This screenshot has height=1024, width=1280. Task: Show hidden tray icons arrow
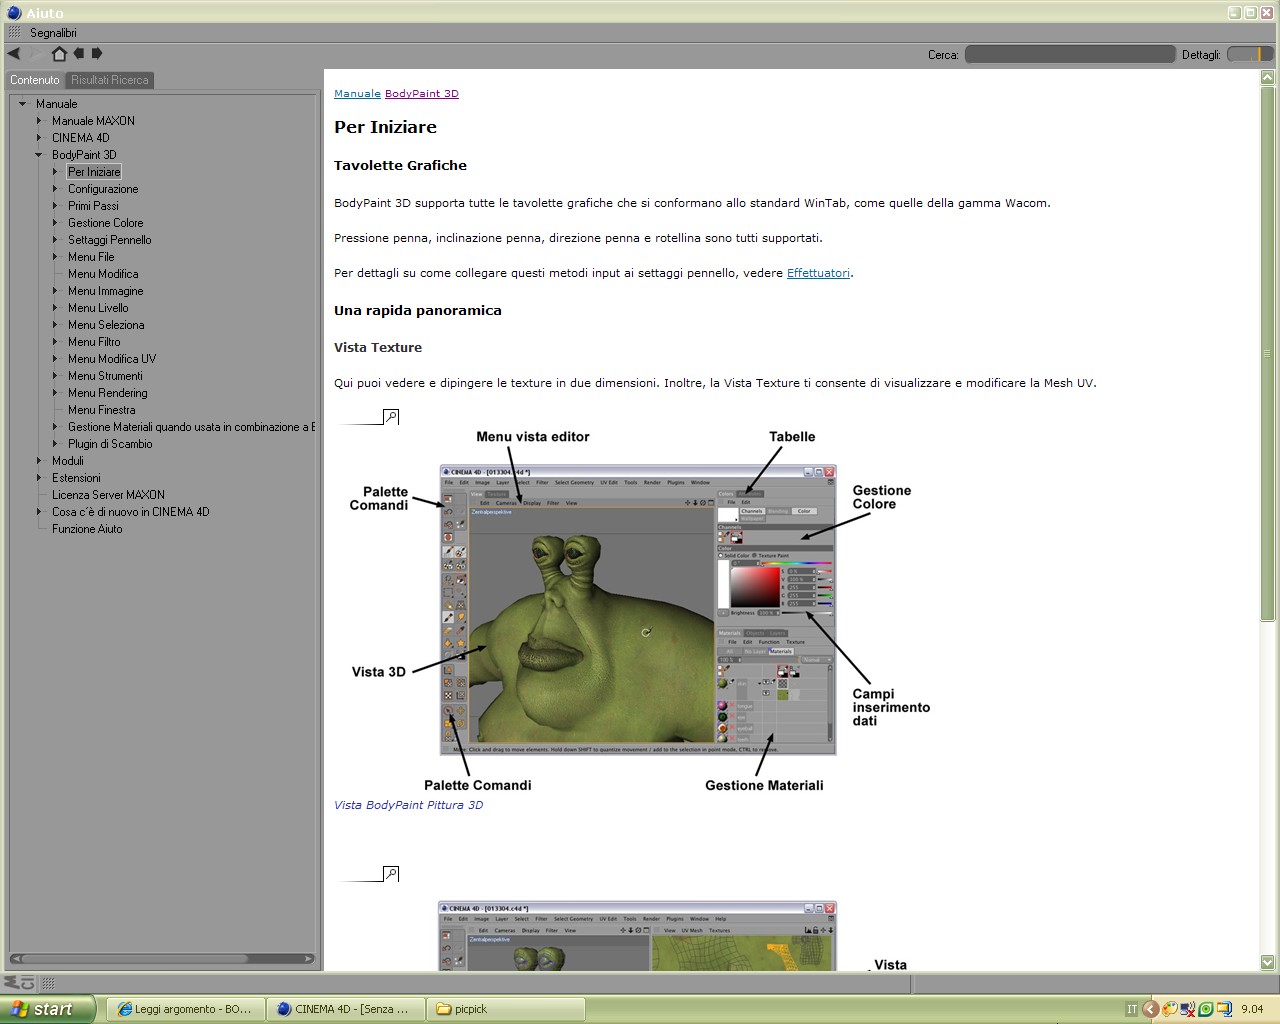(x=1150, y=1009)
